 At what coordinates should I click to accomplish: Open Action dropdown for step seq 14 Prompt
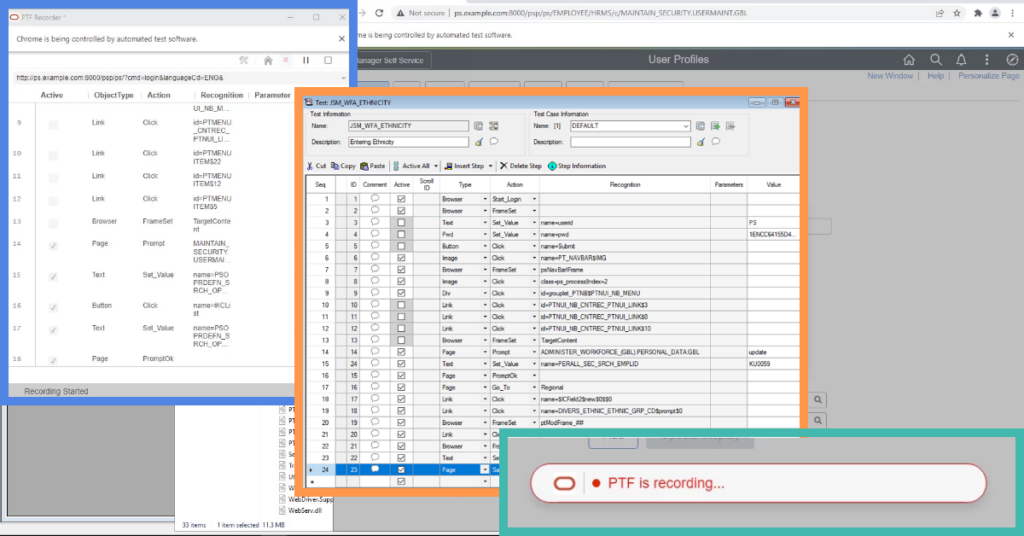[x=534, y=352]
